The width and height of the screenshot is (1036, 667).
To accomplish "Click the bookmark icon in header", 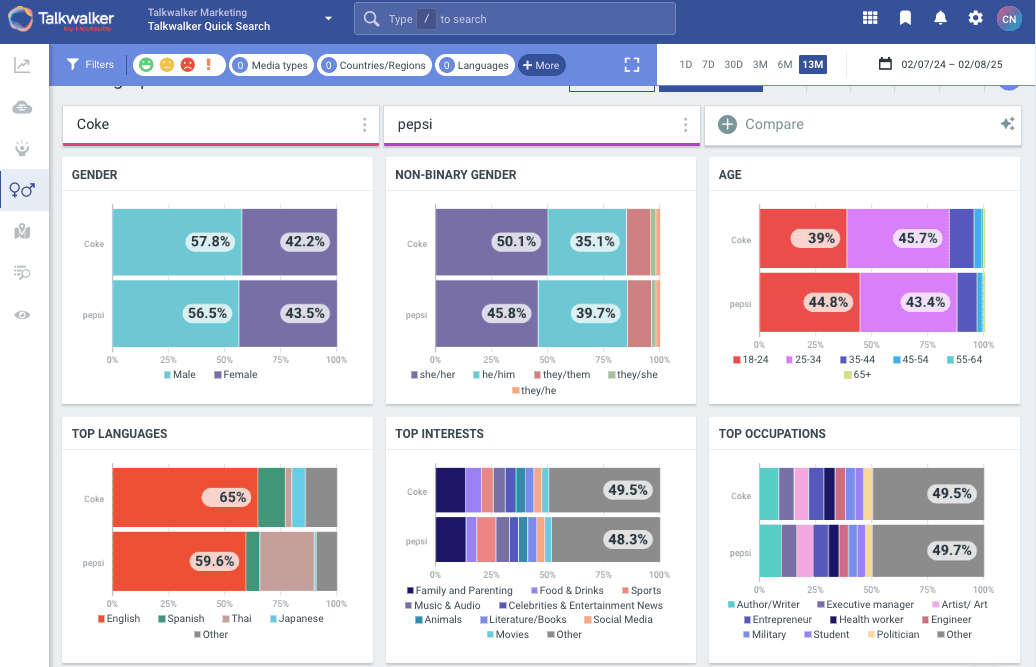I will (x=905, y=18).
